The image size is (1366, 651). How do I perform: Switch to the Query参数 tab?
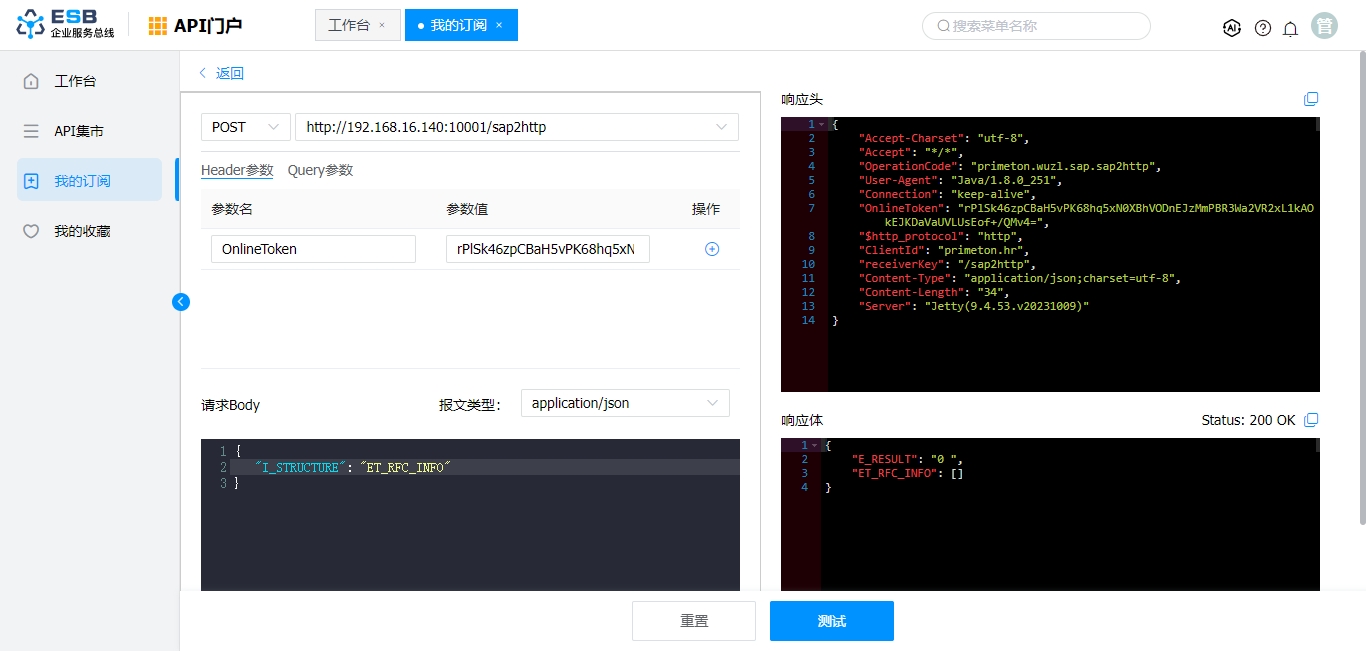pyautogui.click(x=320, y=170)
